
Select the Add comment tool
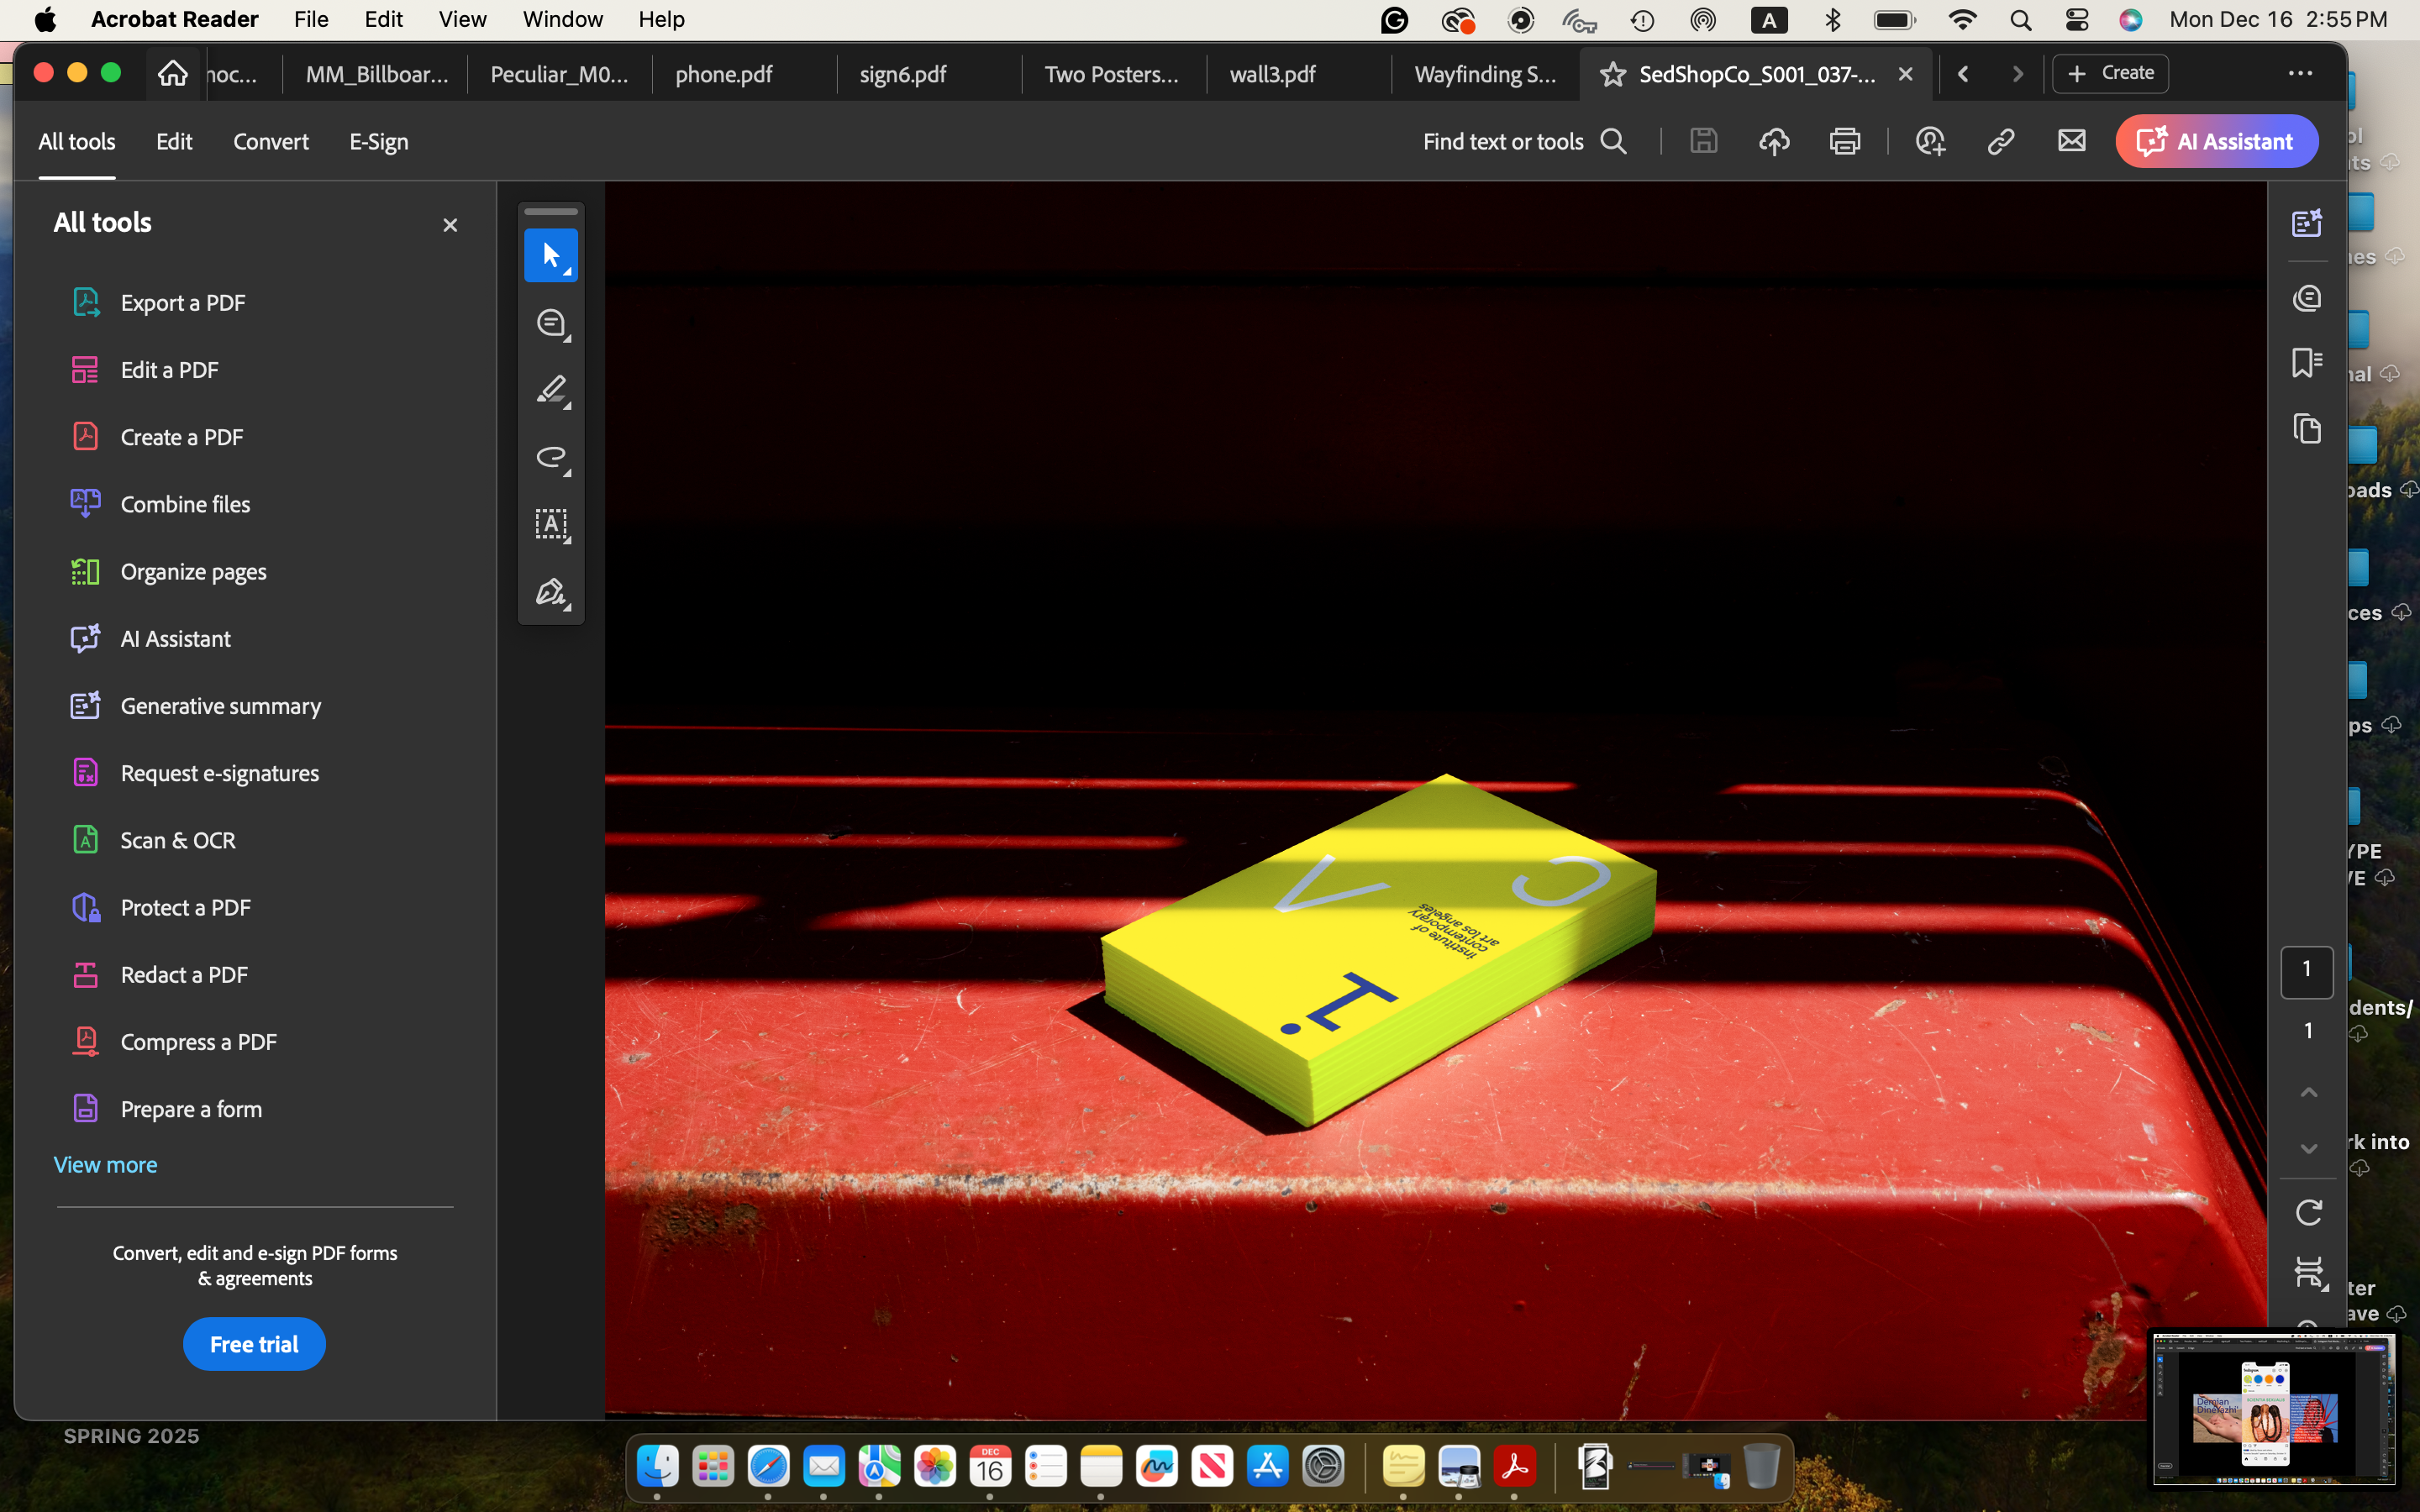(551, 323)
